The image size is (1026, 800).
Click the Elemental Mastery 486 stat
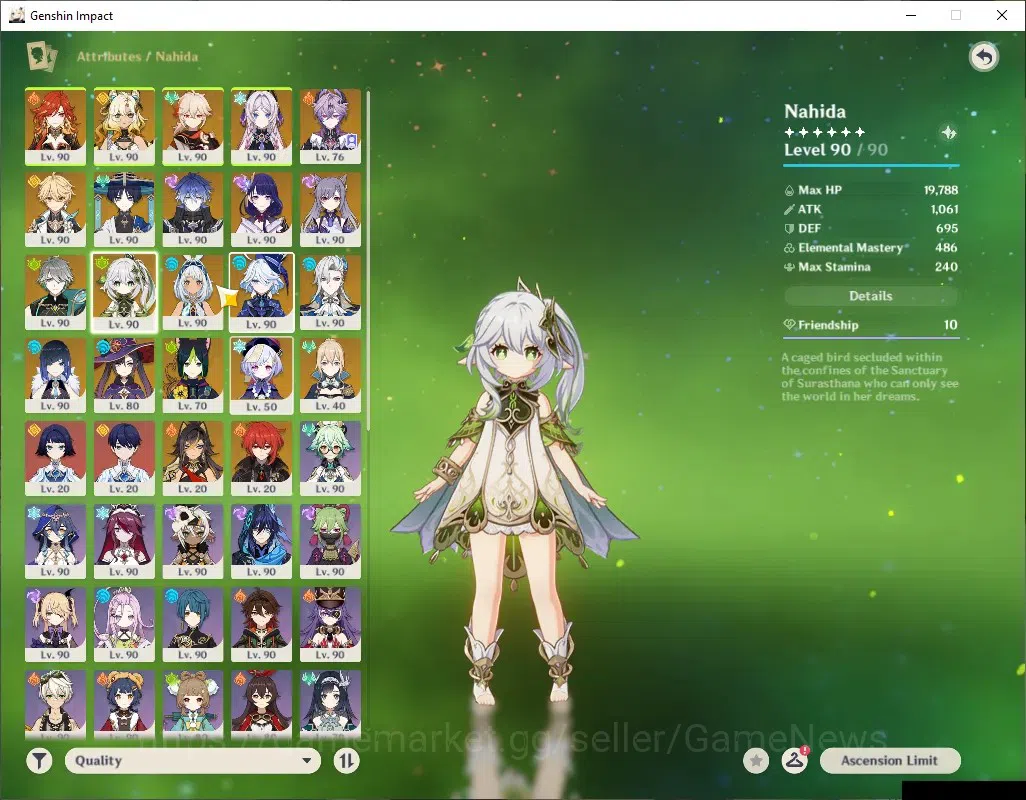(x=870, y=248)
